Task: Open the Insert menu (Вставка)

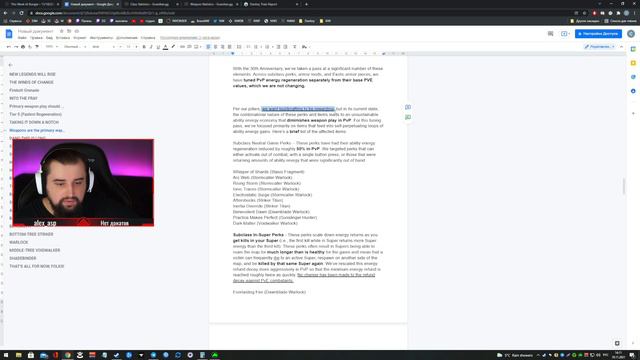Action: [x=63, y=38]
